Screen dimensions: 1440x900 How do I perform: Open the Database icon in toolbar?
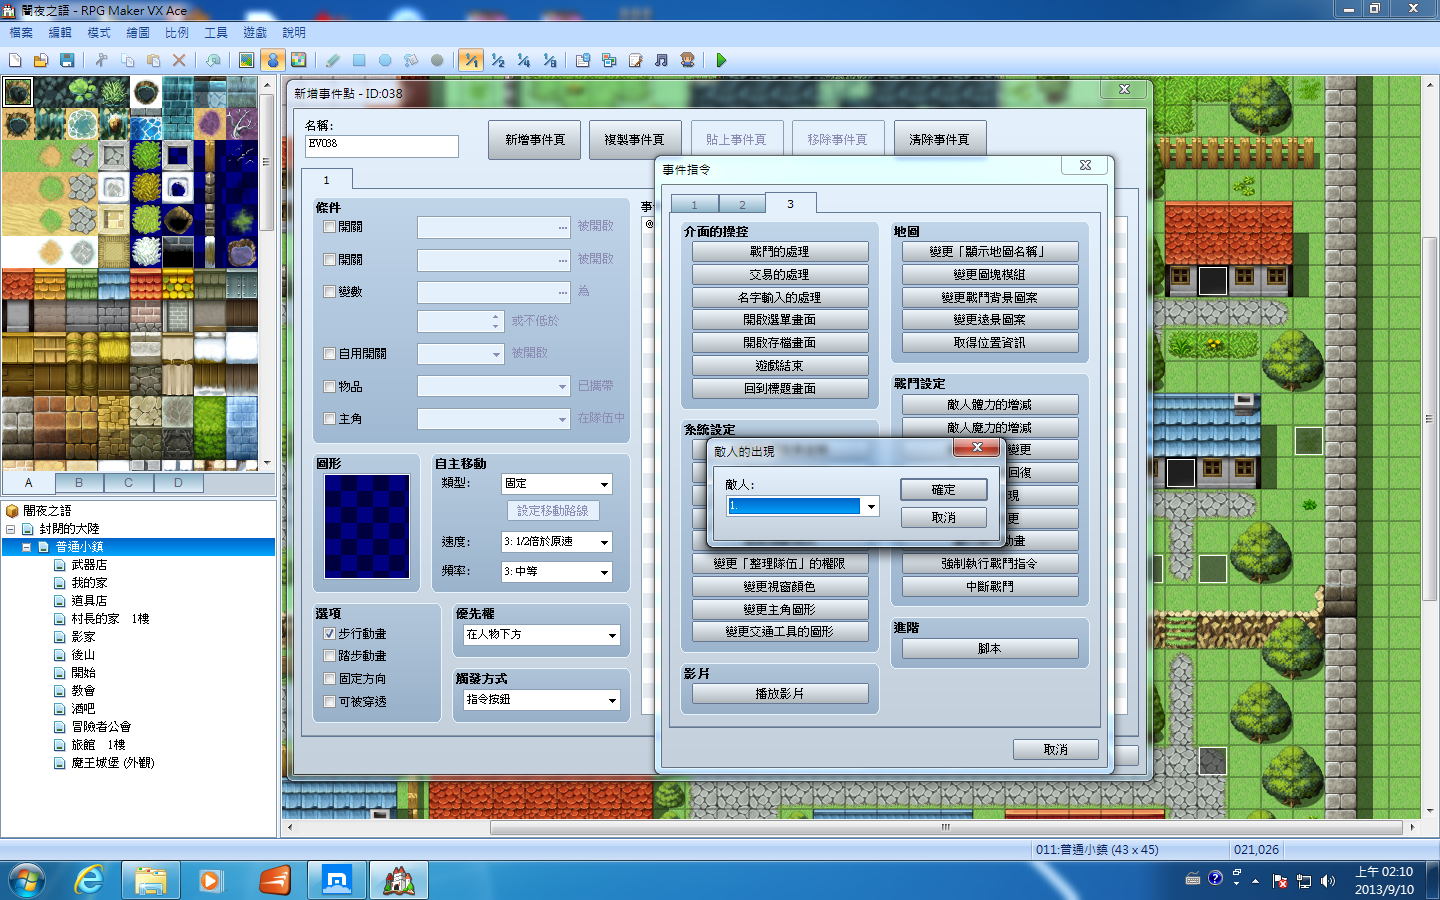(583, 60)
